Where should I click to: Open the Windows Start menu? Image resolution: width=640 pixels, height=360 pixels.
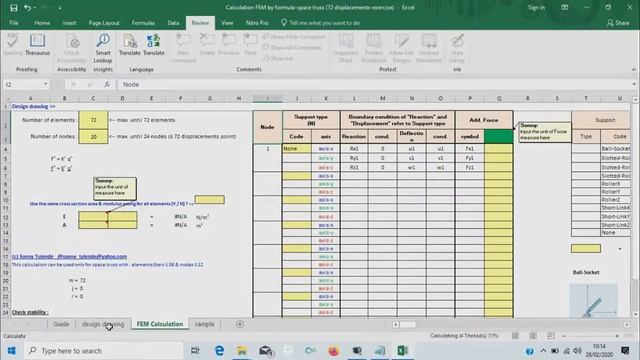(11, 351)
